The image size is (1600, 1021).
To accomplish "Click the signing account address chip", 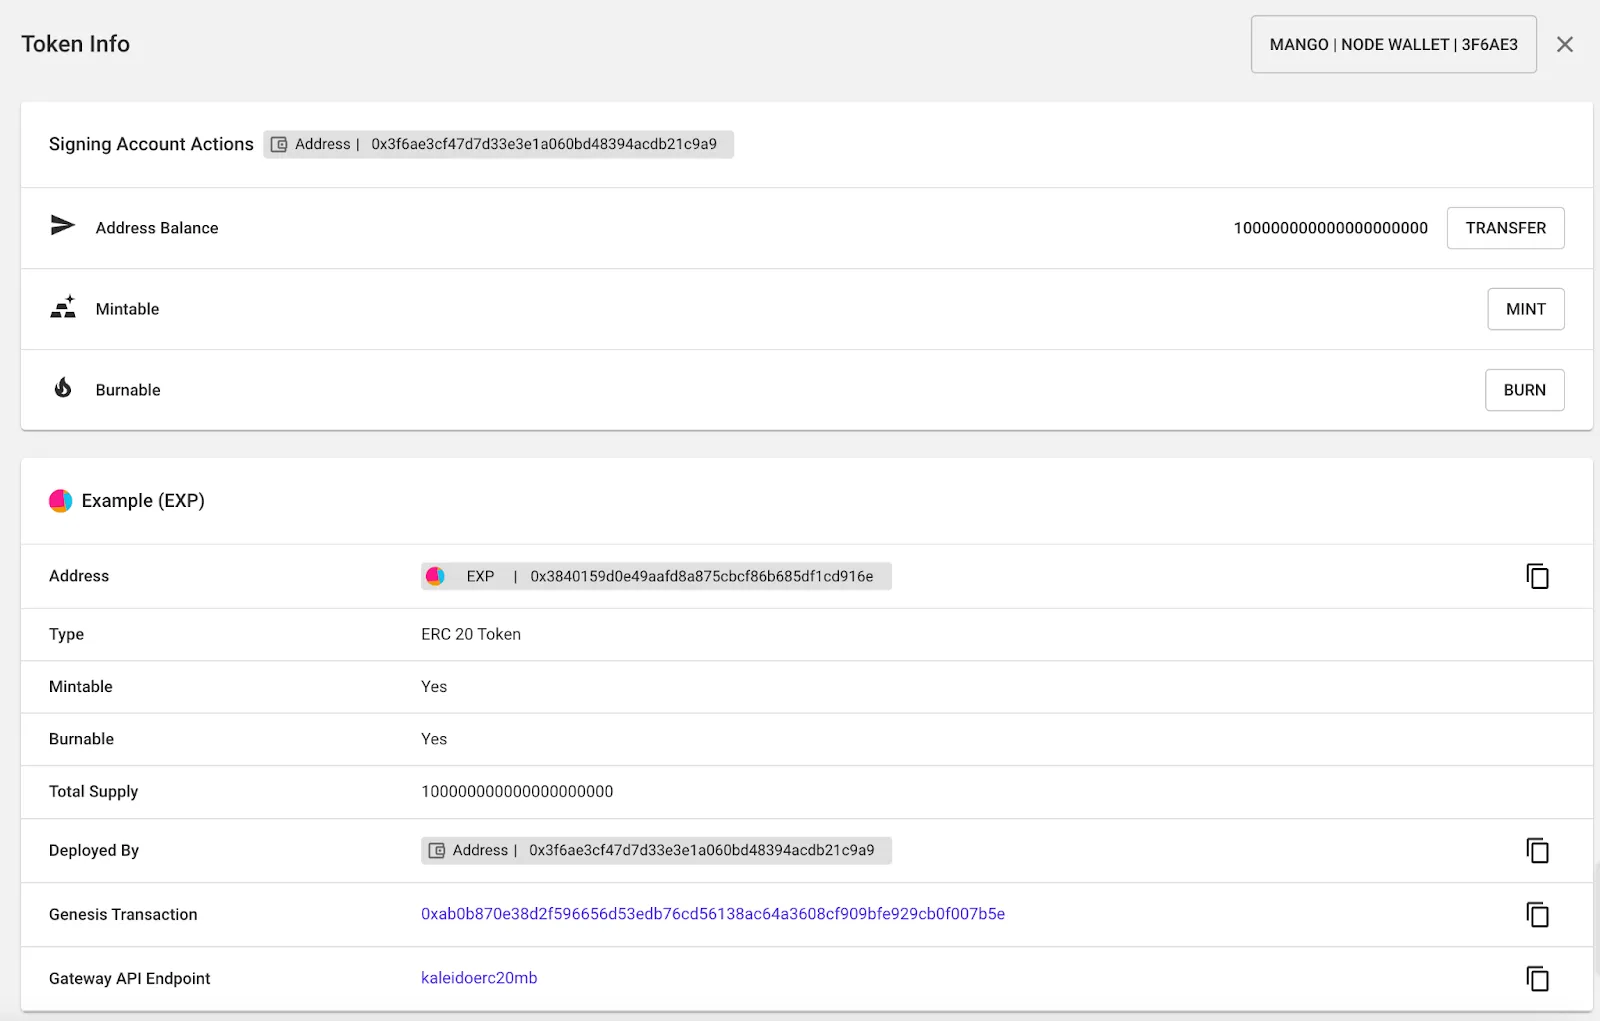I will [x=498, y=144].
